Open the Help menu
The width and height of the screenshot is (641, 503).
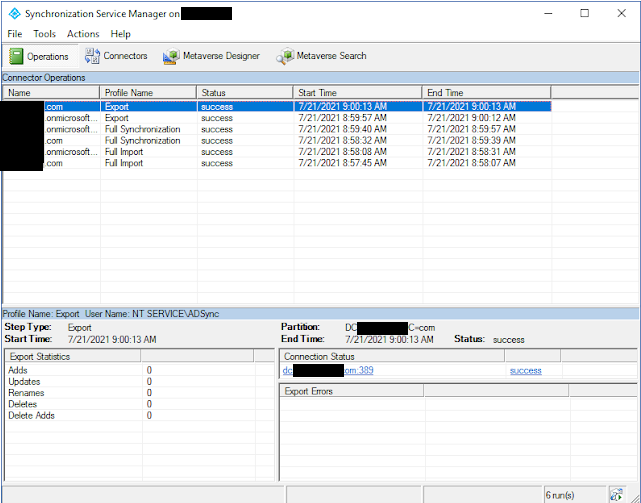click(120, 34)
